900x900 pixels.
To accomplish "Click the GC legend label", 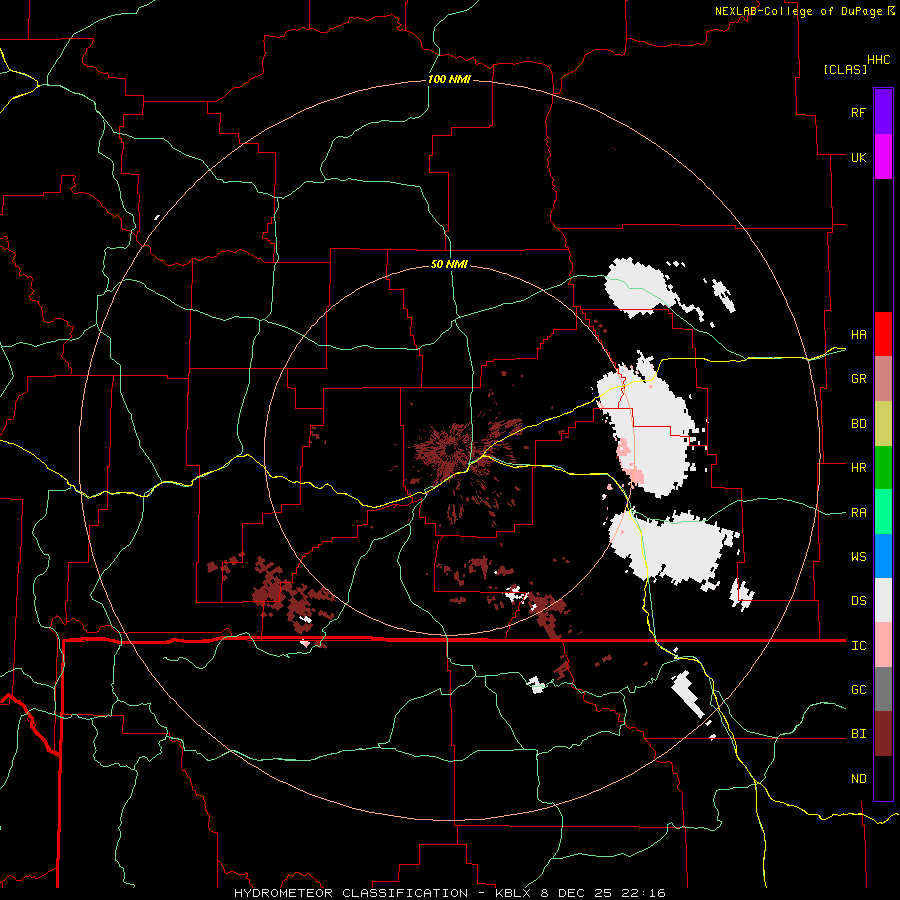I will coord(858,690).
